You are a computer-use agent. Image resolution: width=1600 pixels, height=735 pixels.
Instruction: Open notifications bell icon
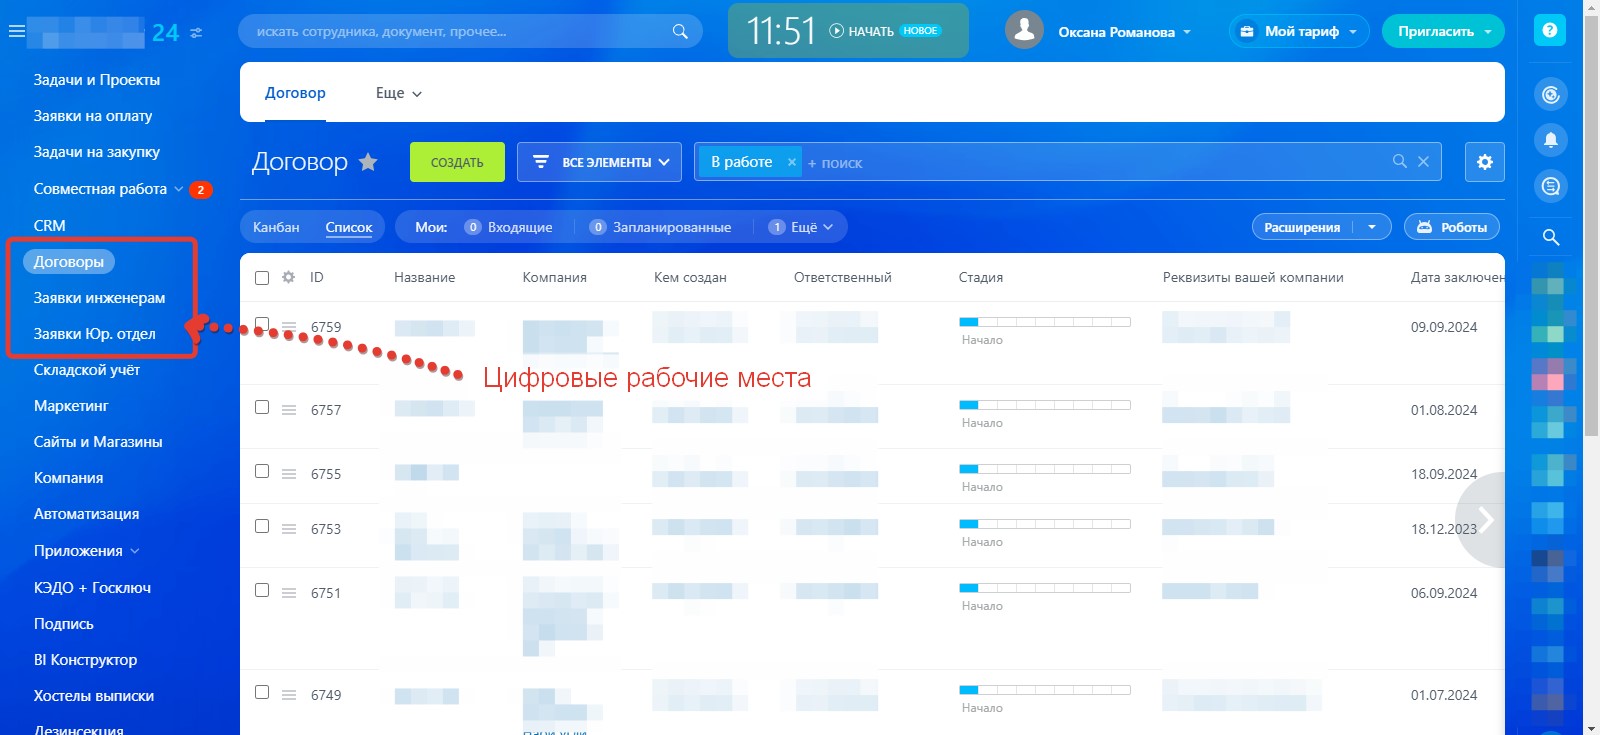click(x=1550, y=140)
